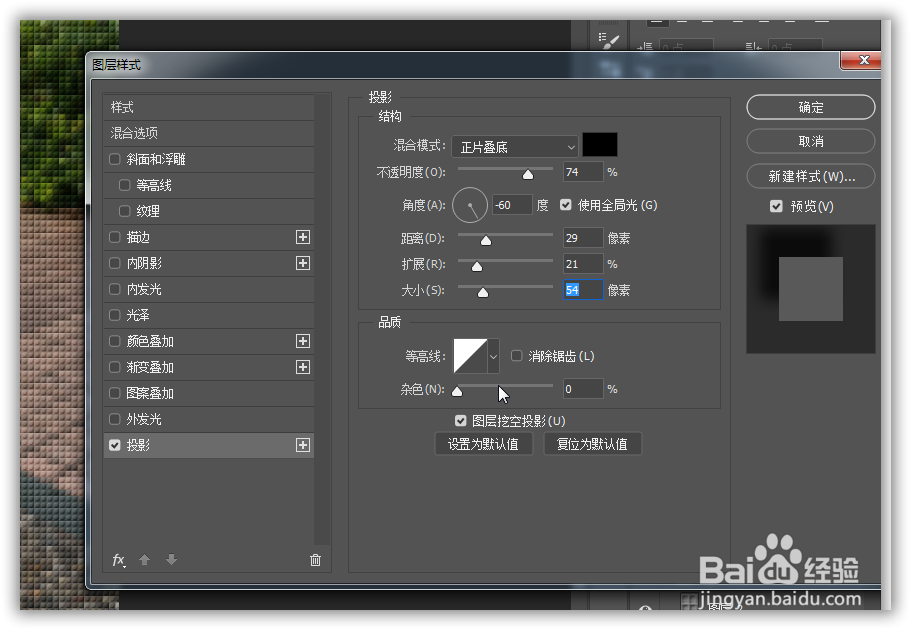Enable Contour (等高线) sub-option checkbox
This screenshot has width=911, height=630.
click(x=124, y=185)
